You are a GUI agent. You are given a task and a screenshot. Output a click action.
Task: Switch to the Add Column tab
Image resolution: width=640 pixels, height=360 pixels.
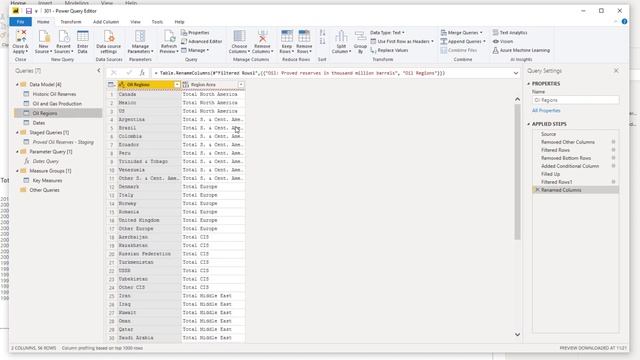click(x=106, y=22)
